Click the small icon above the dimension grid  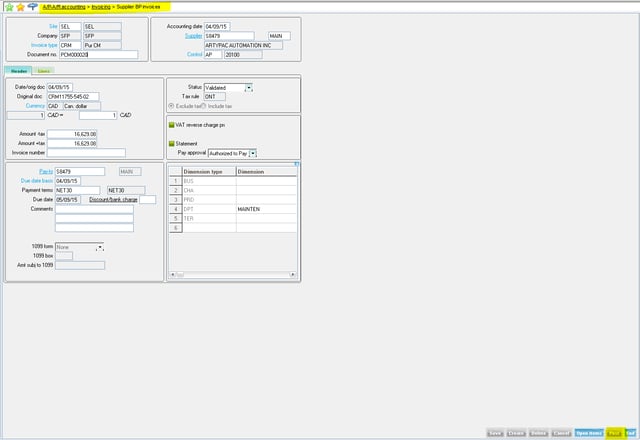pos(295,164)
